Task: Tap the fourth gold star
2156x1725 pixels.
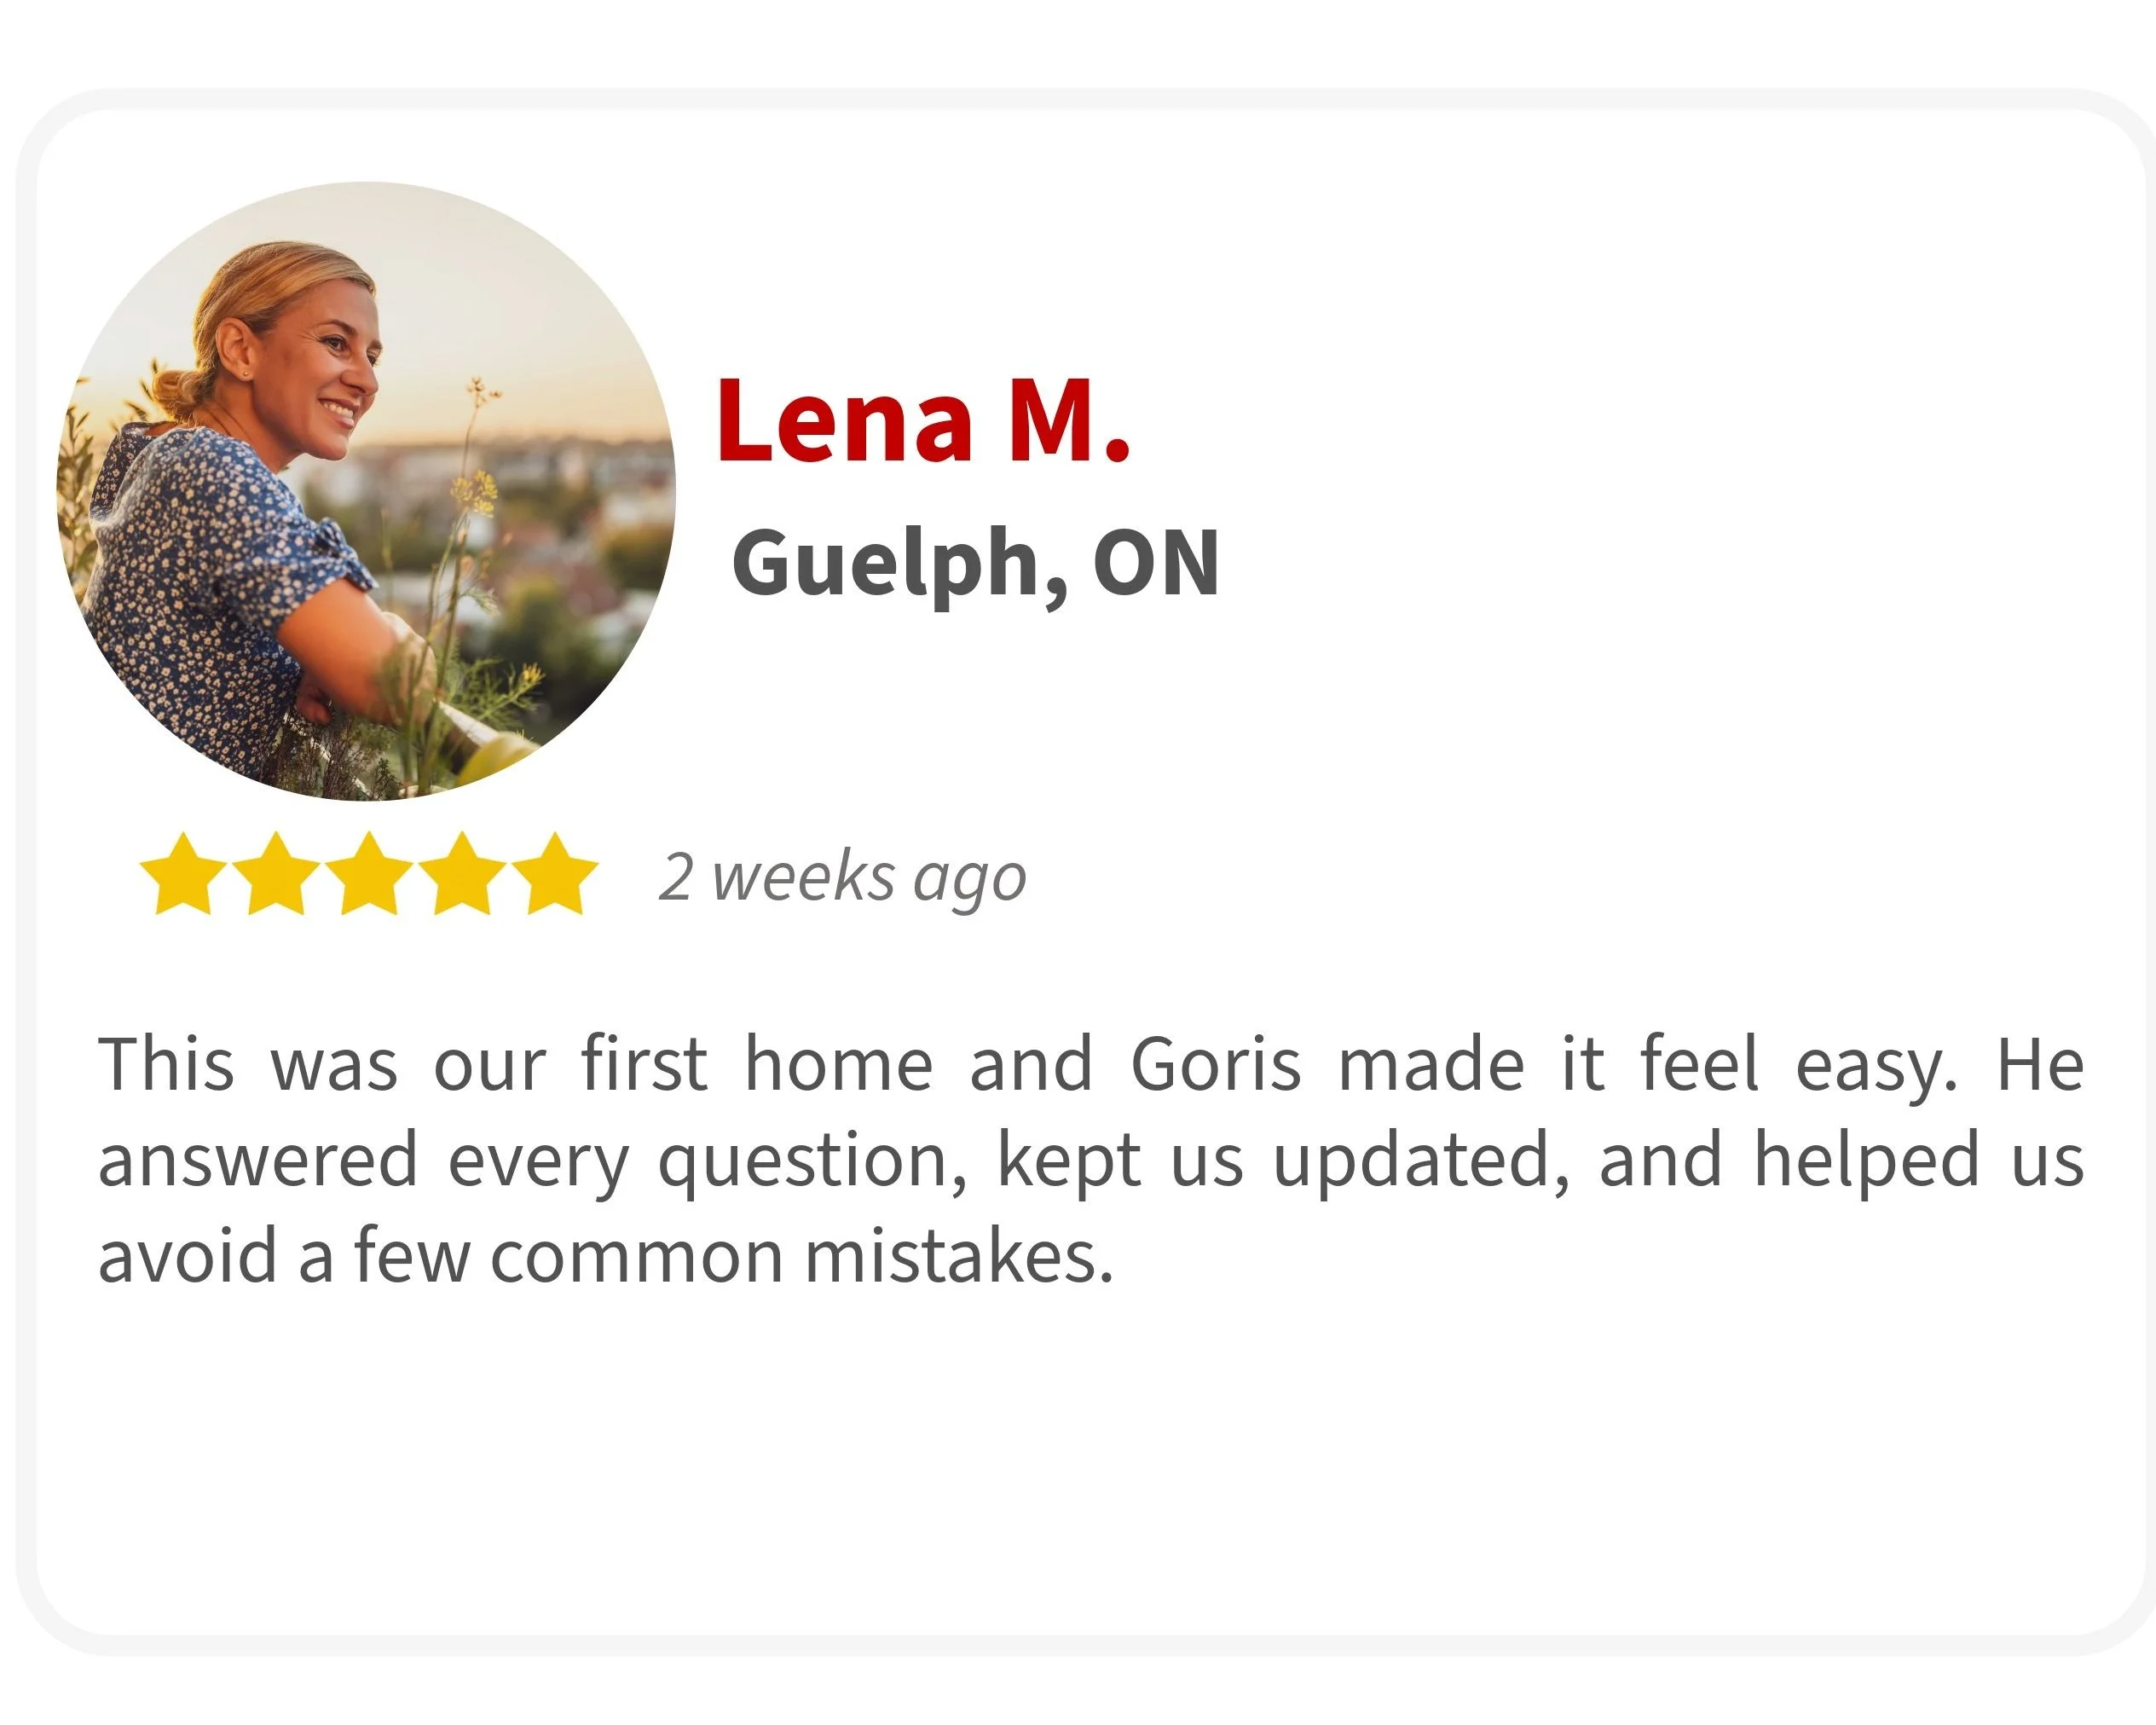Action: point(462,875)
